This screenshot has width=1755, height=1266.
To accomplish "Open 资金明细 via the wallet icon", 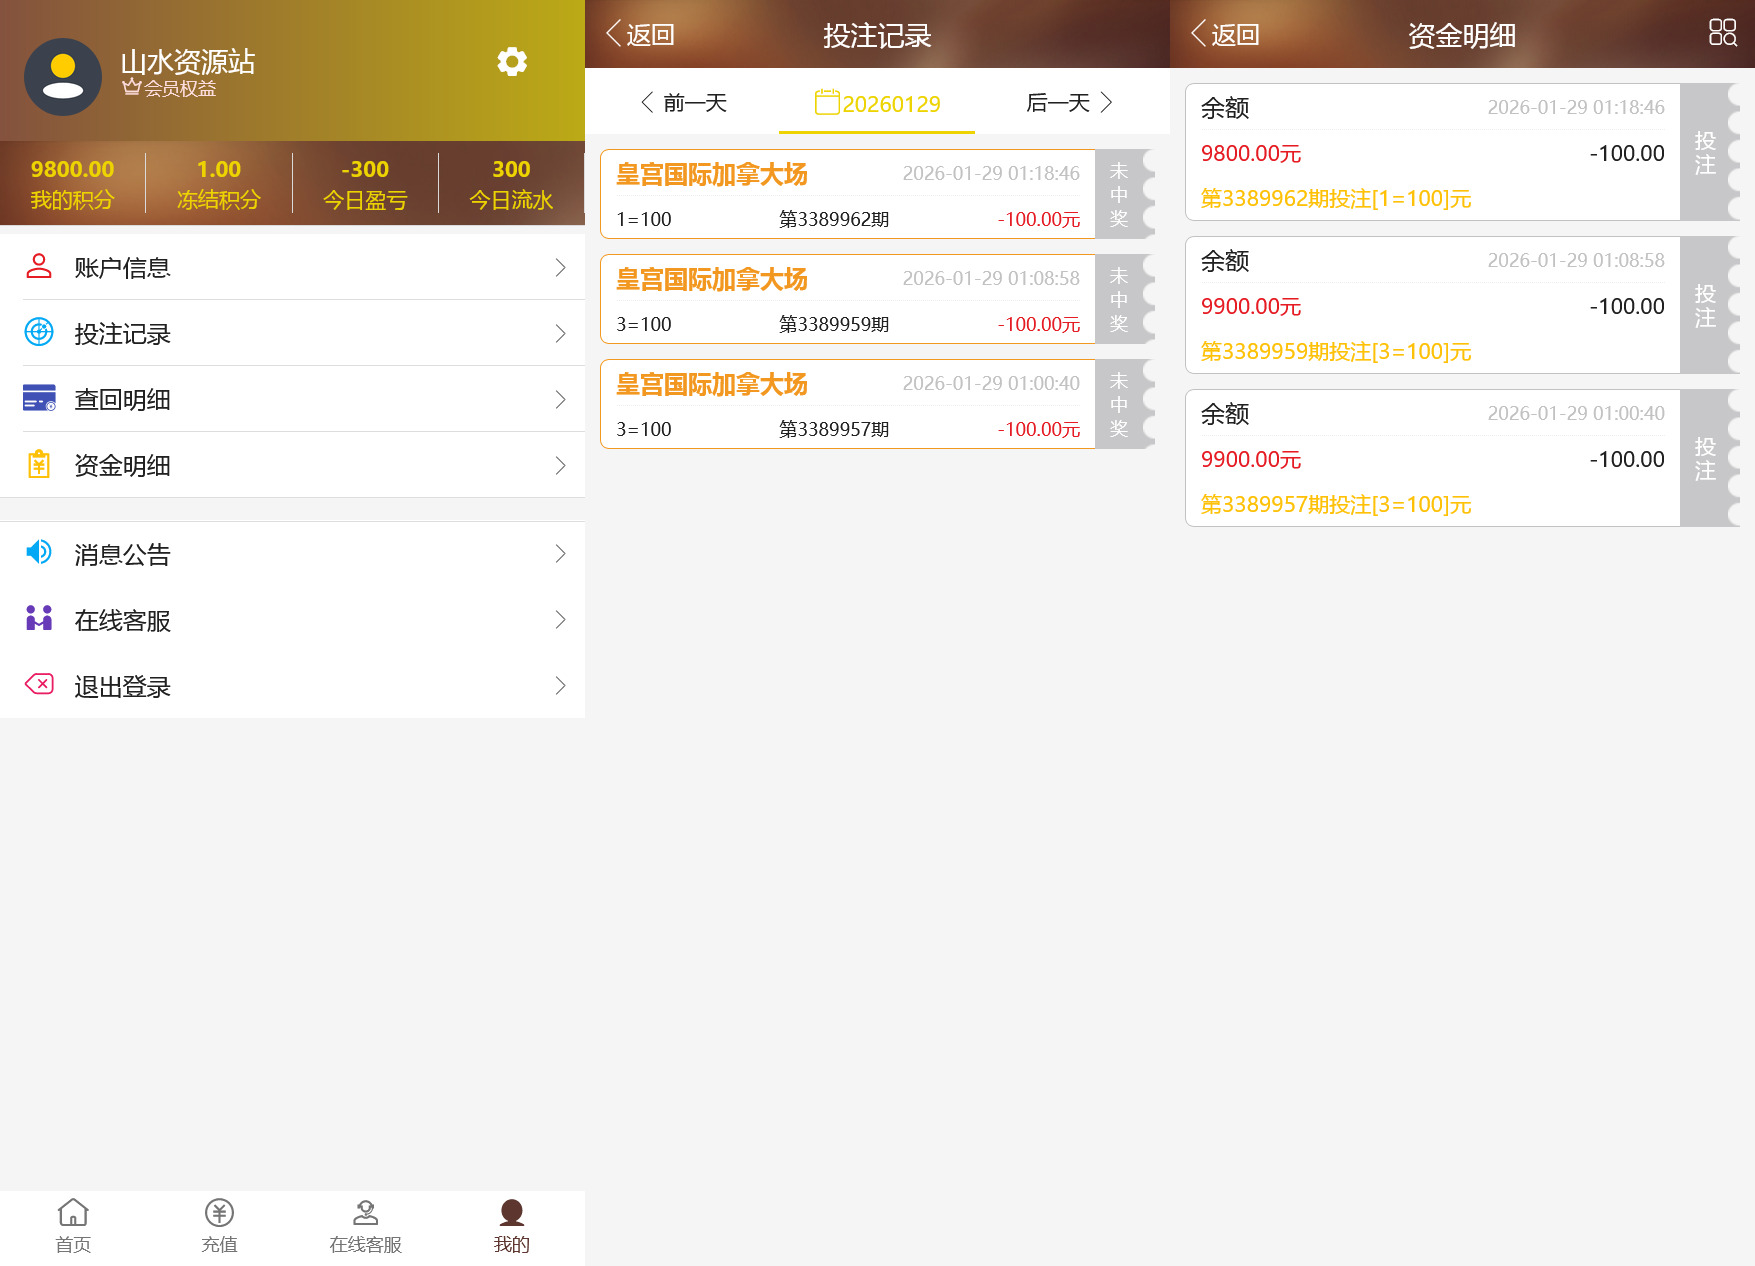I will click(39, 464).
